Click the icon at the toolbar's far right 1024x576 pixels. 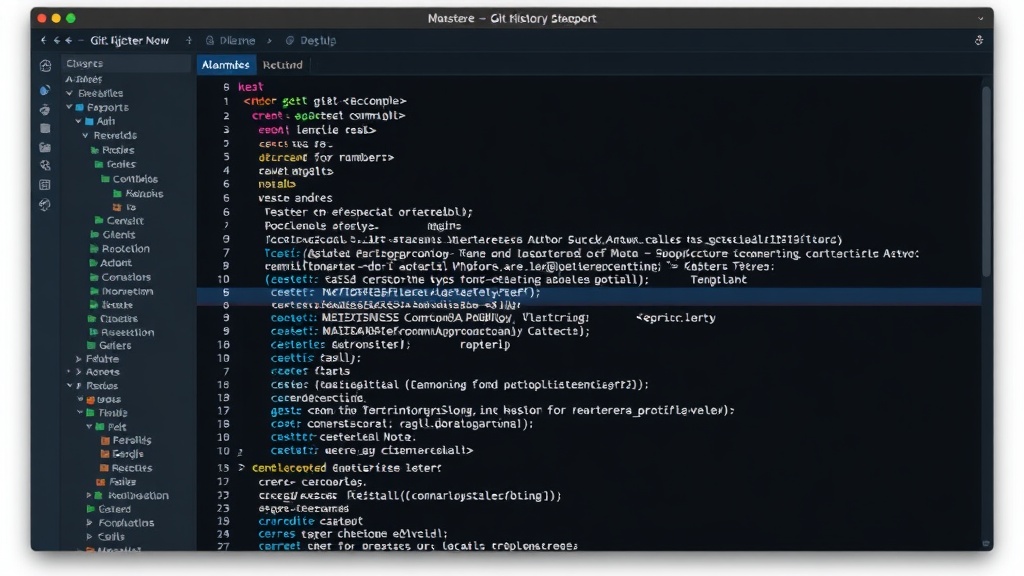(979, 40)
